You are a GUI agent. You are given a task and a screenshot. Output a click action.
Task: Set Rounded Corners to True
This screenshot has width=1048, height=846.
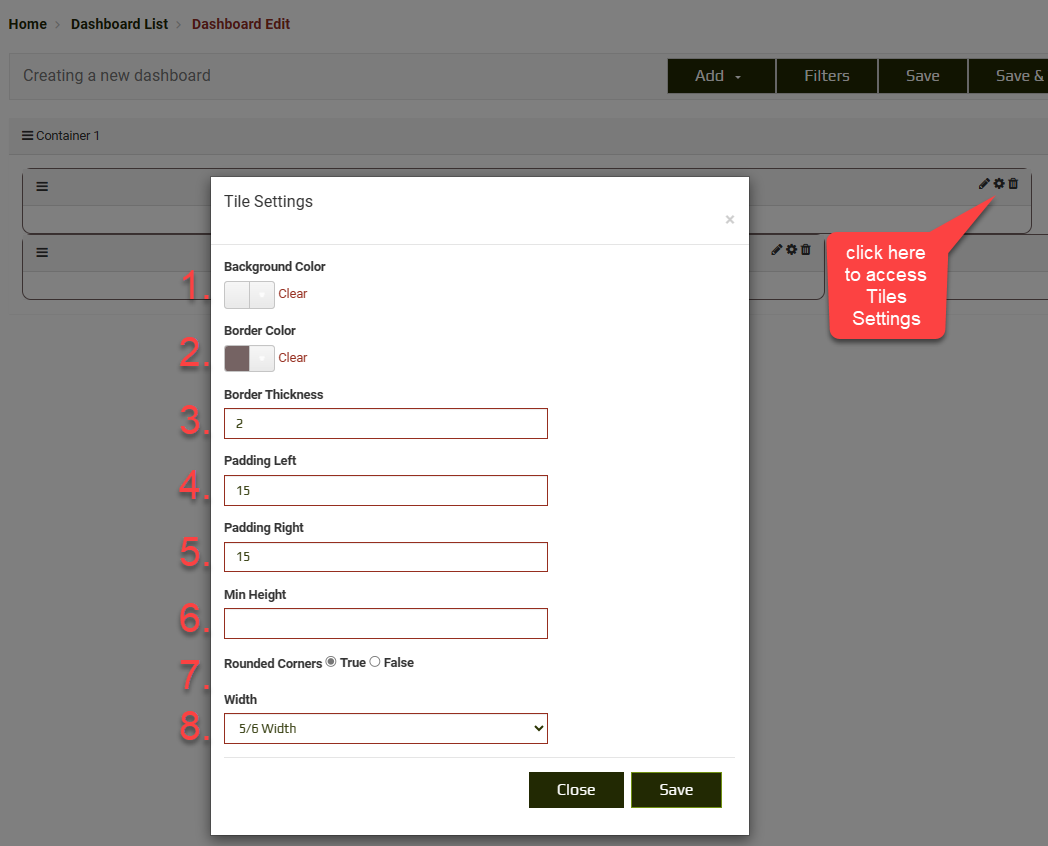pyautogui.click(x=331, y=662)
